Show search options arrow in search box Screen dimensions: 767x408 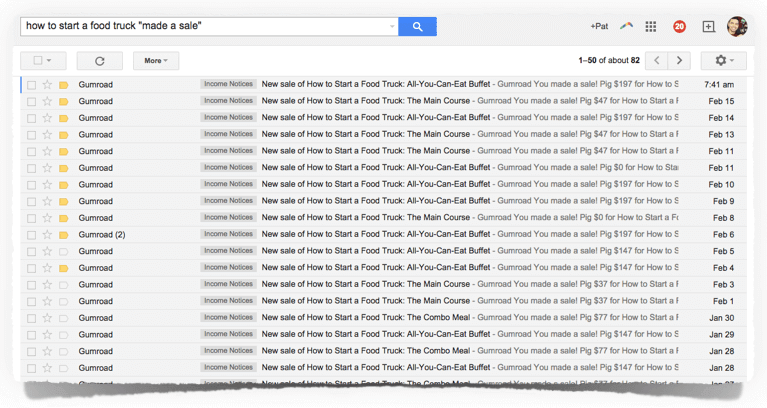point(392,26)
